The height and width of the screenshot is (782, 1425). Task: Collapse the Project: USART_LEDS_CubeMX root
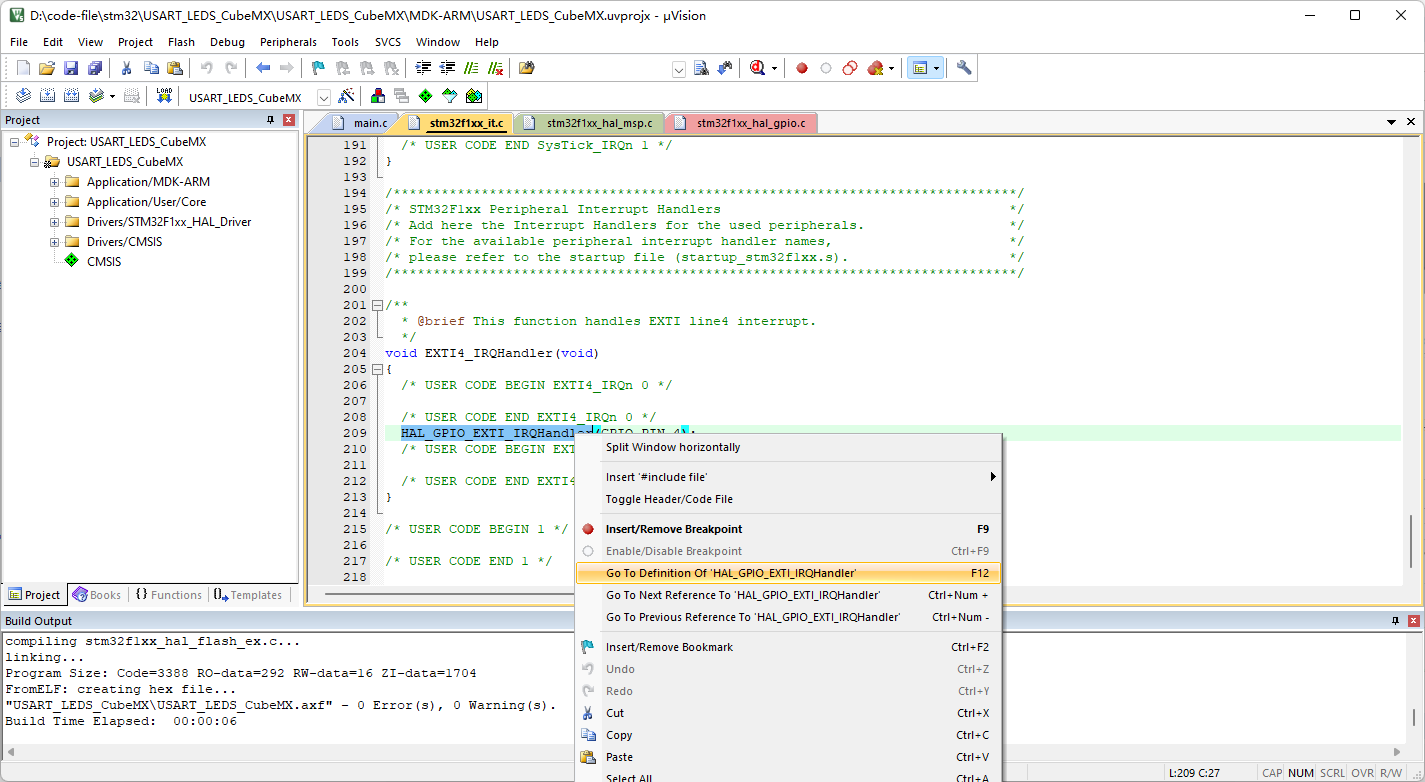pyautogui.click(x=15, y=142)
